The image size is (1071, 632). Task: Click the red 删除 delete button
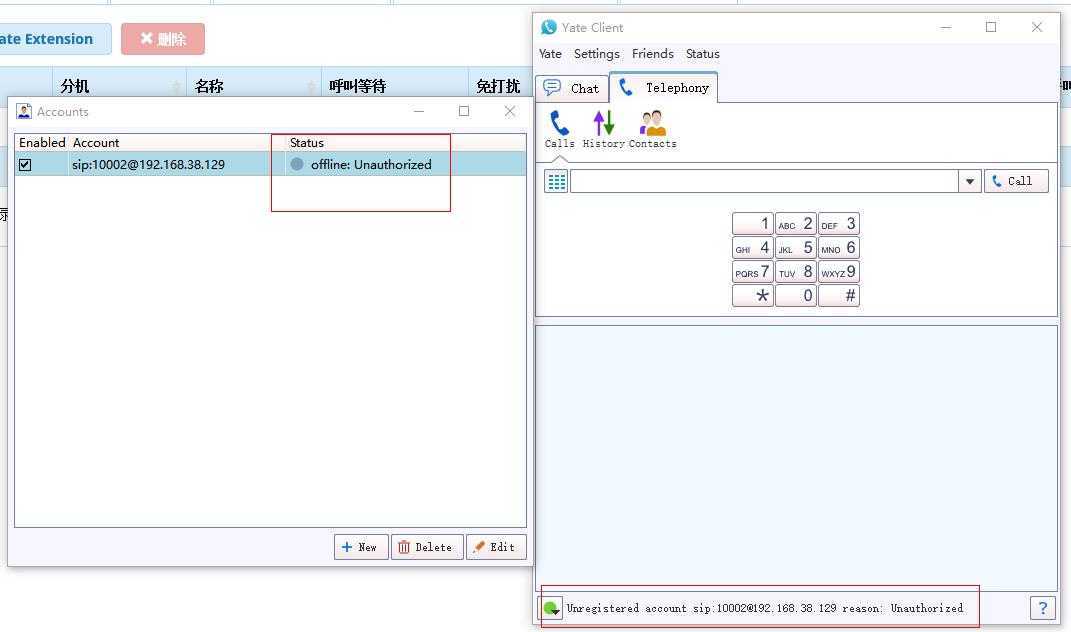pyautogui.click(x=163, y=39)
